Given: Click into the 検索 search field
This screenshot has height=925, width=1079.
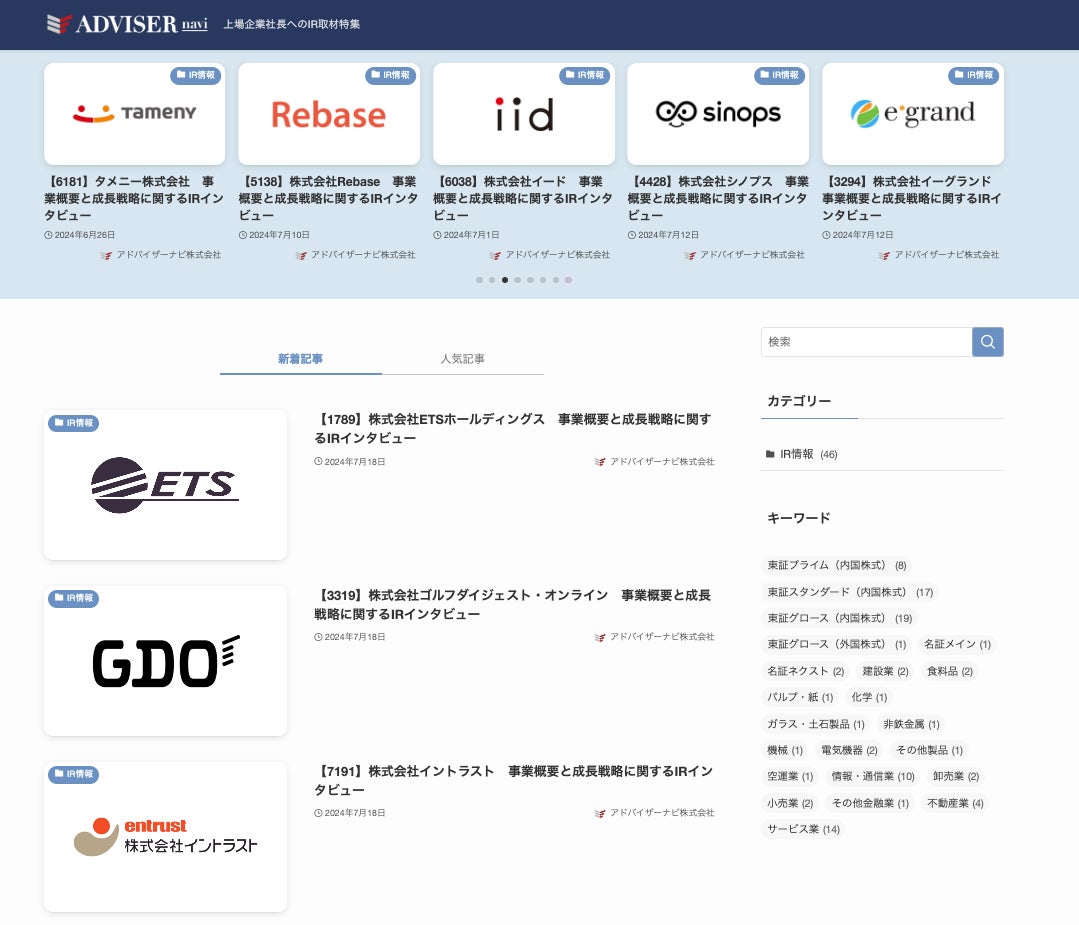Looking at the screenshot, I should pyautogui.click(x=866, y=342).
